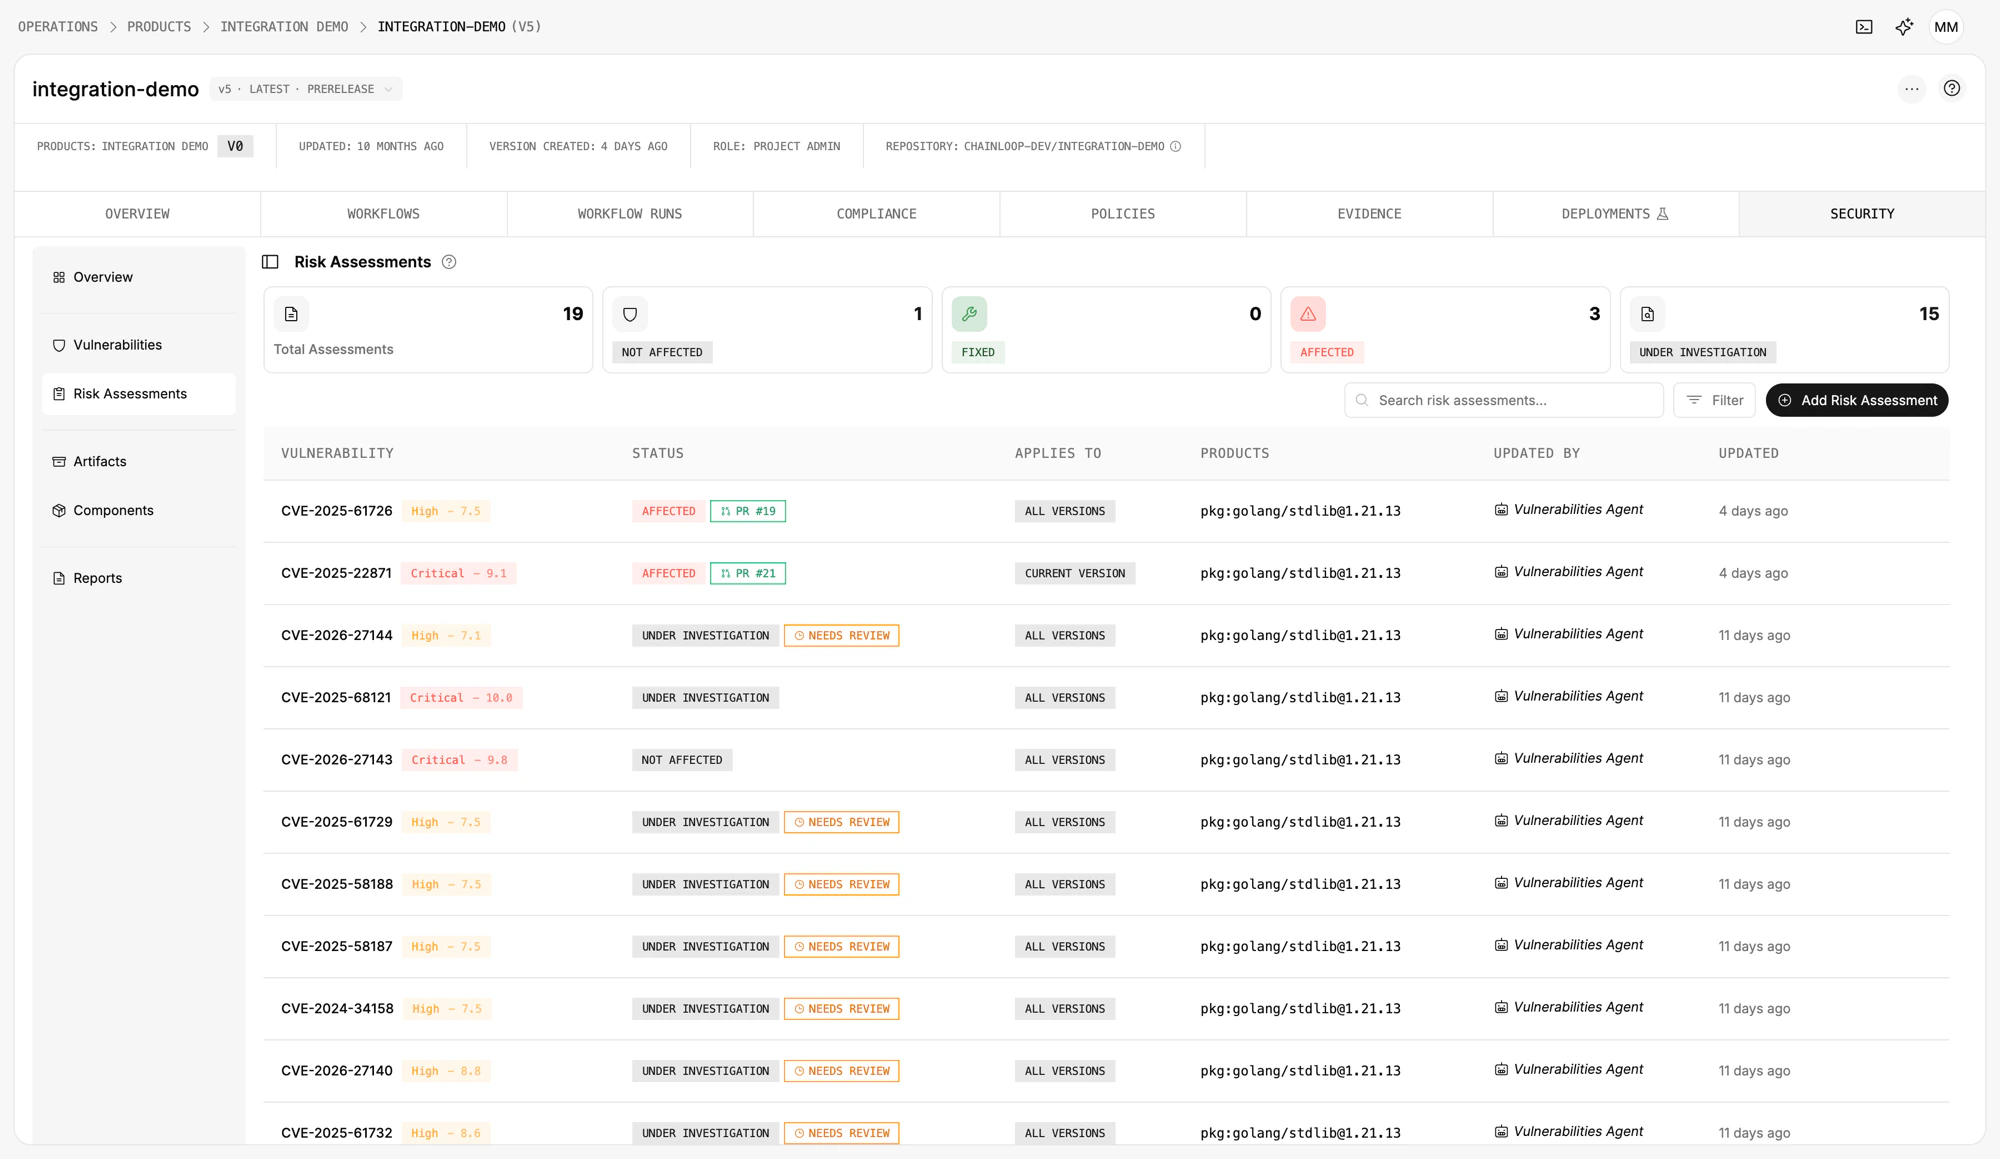Click the Artifacts sidebar icon
The width and height of the screenshot is (2000, 1159).
pos(59,462)
